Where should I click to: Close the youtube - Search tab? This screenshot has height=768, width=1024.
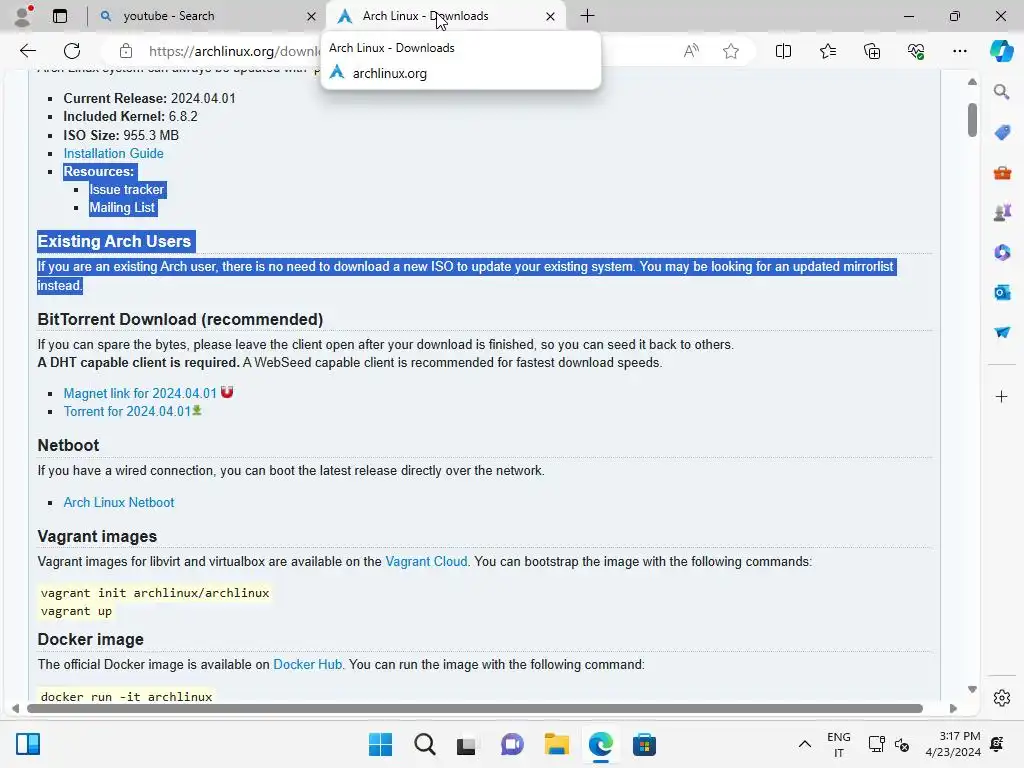312,16
